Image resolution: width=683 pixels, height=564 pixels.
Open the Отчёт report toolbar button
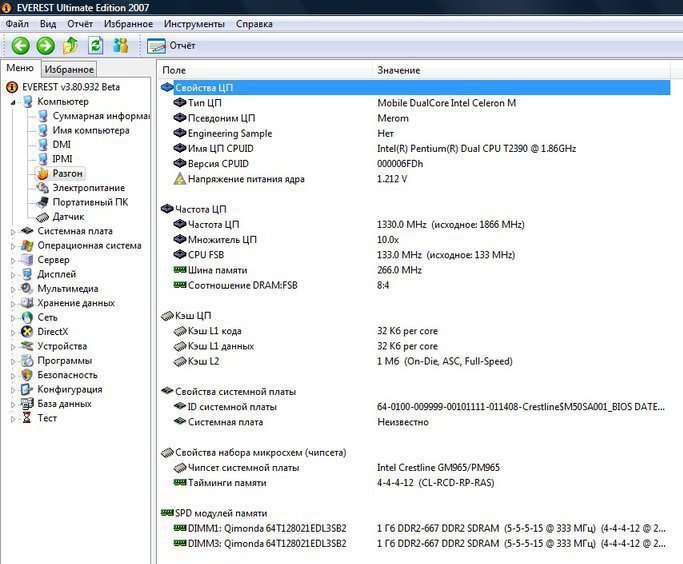[x=171, y=46]
